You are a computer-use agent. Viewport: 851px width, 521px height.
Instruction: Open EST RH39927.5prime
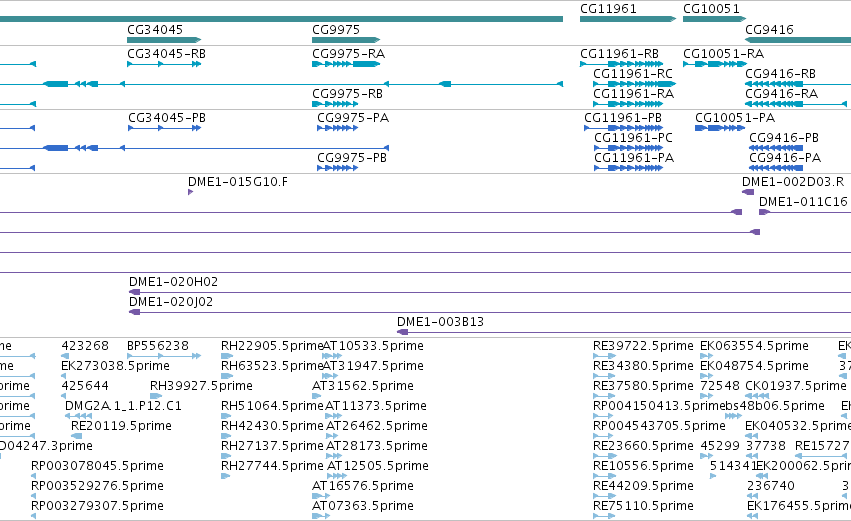tap(201, 386)
